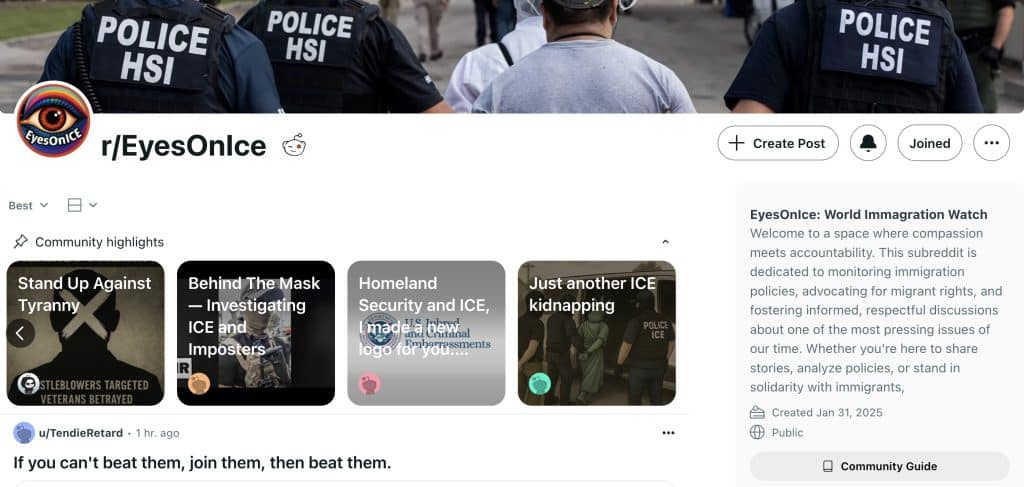1024x487 pixels.
Task: Go to previous highlights with left arrow
Action: click(x=20, y=333)
